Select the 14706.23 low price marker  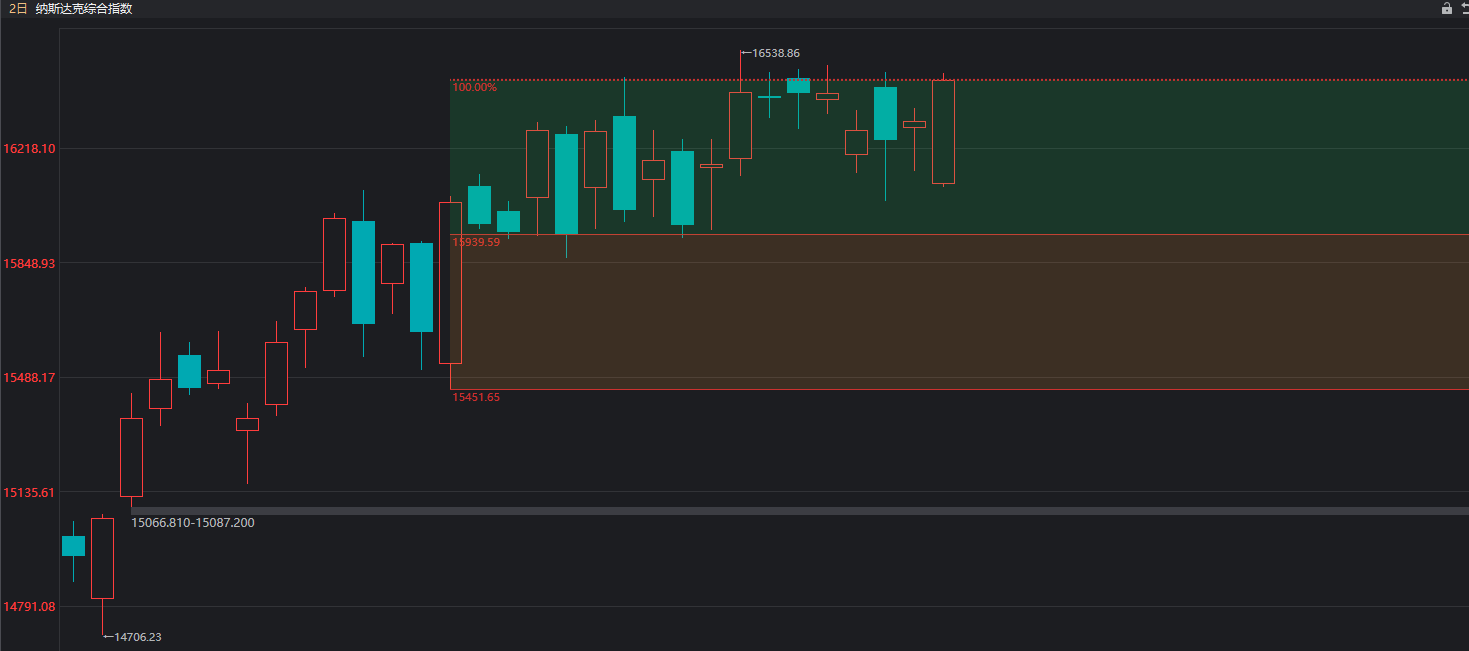click(x=137, y=637)
